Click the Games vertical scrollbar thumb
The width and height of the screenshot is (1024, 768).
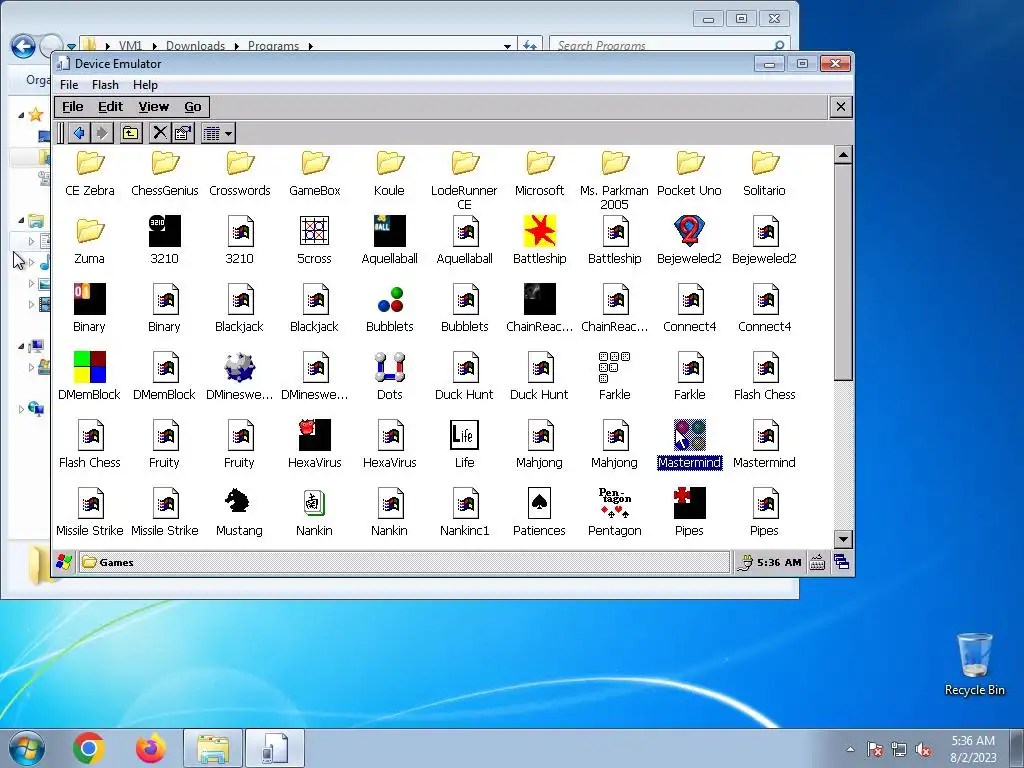click(843, 272)
